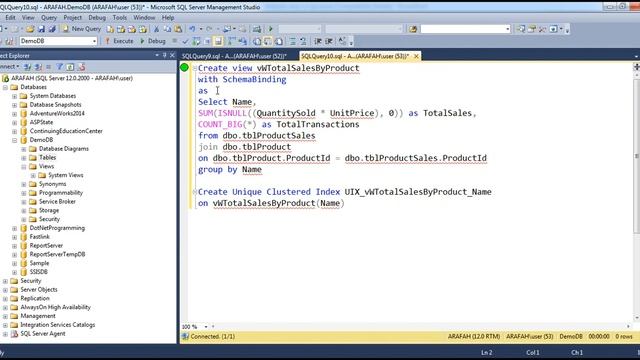Pin the Object Explorer panel (auto hide)
Viewport: 640px width, 360px height.
click(164, 55)
